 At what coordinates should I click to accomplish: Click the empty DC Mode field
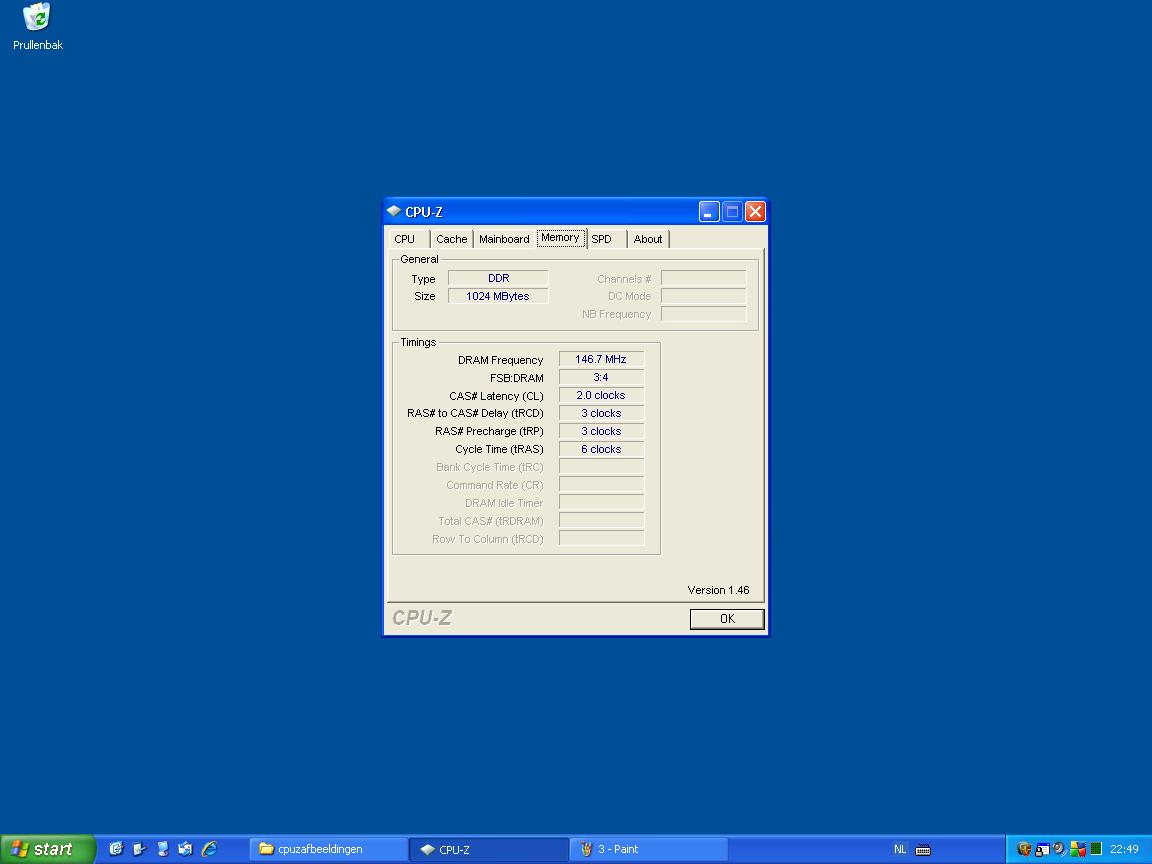704,296
